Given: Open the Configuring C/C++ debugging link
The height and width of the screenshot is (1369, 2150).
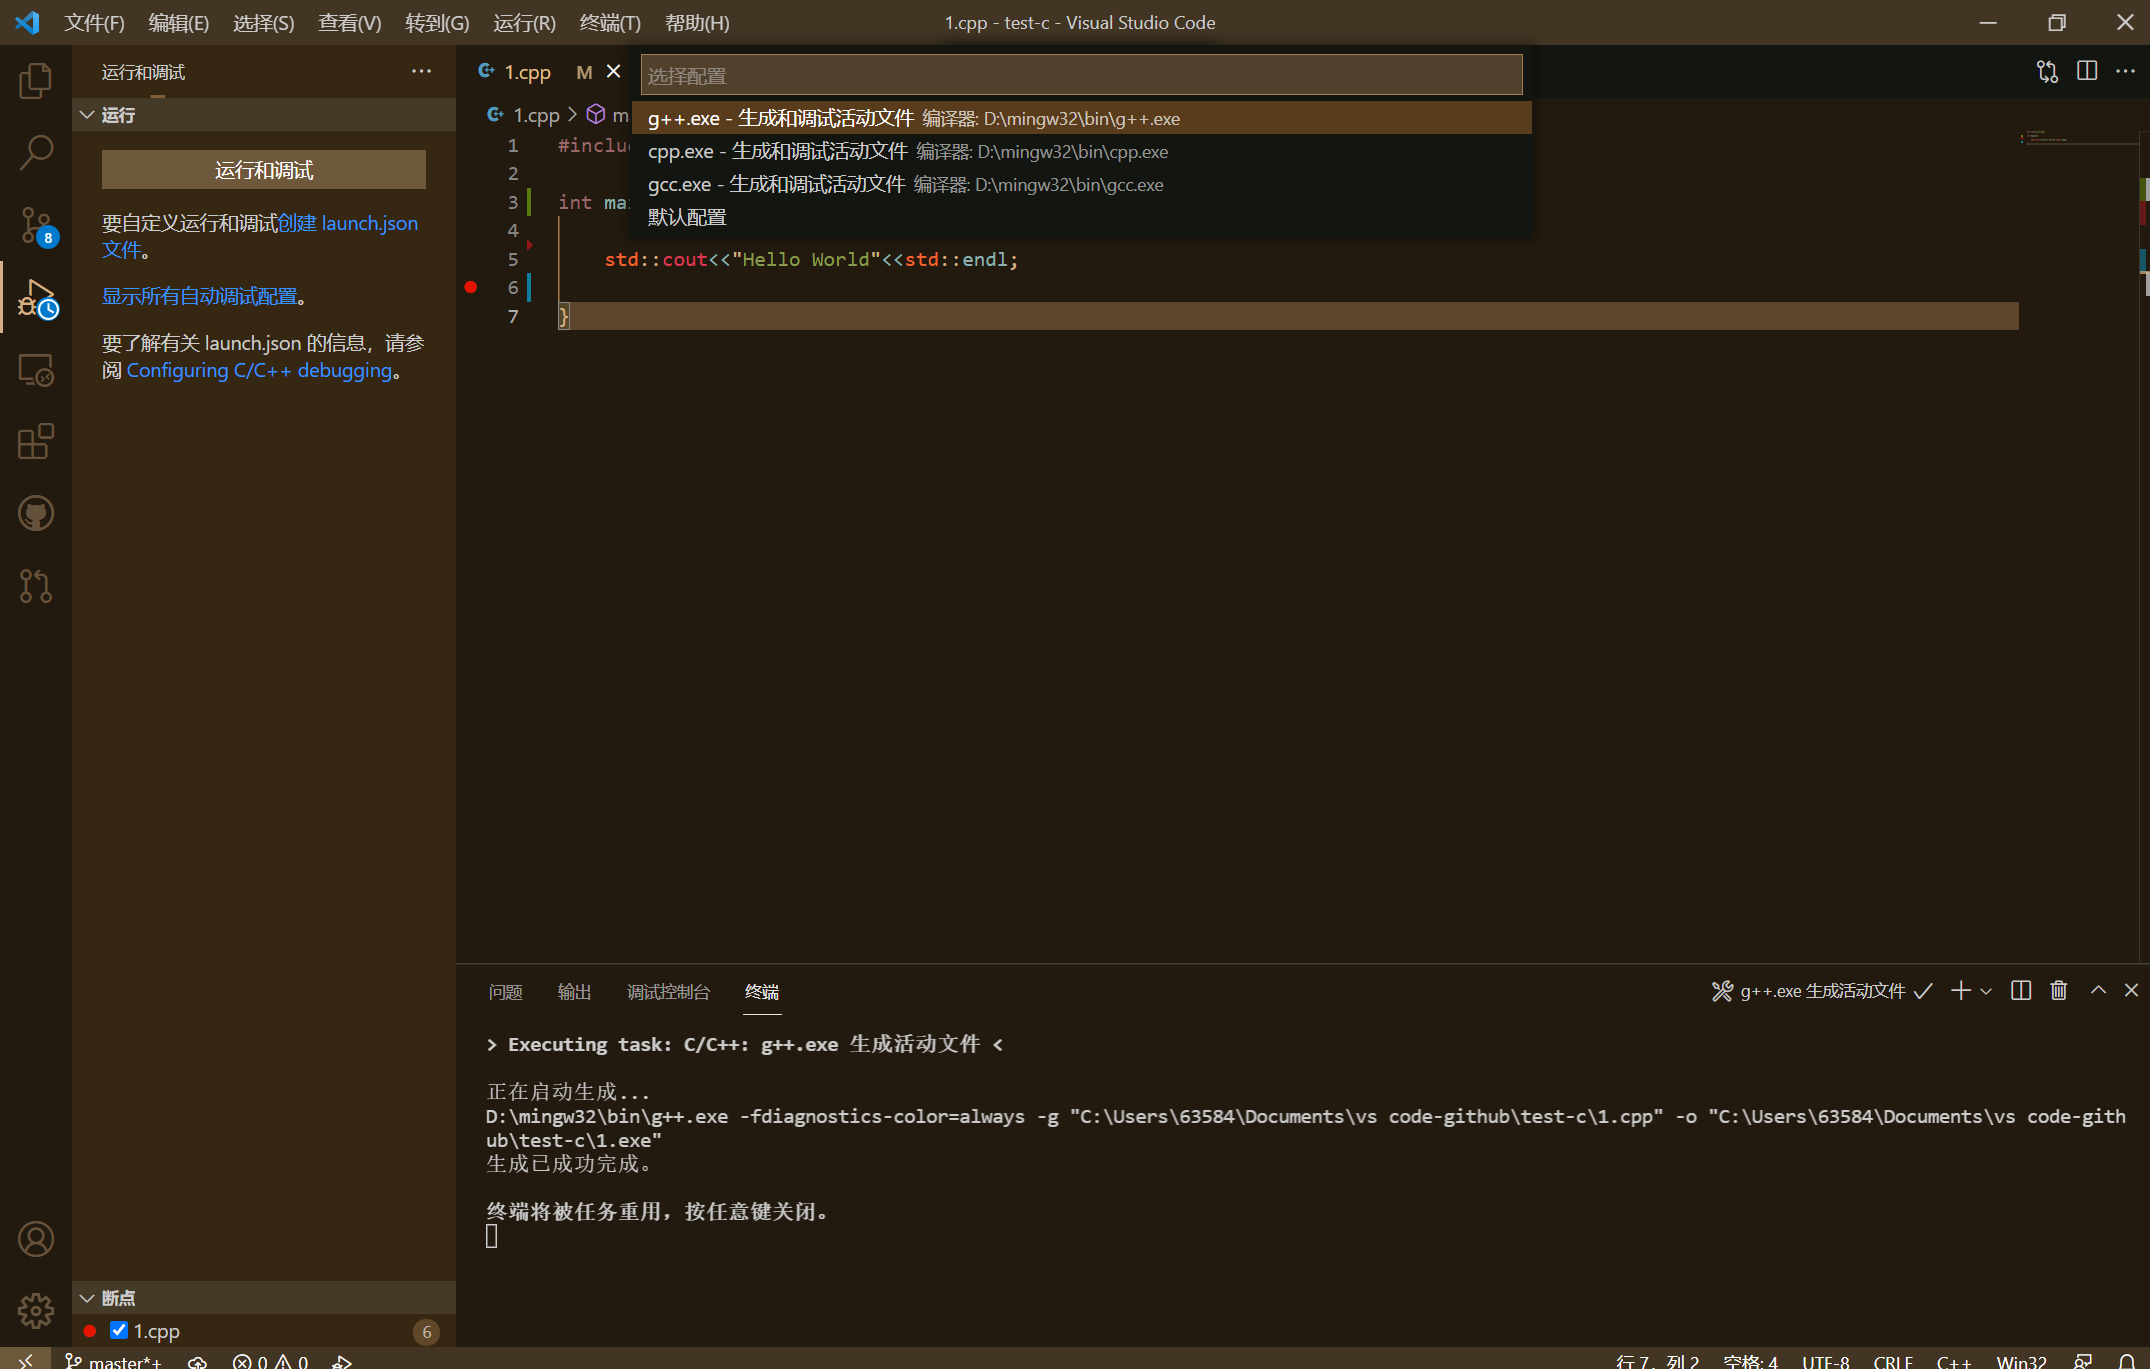Looking at the screenshot, I should pyautogui.click(x=259, y=370).
